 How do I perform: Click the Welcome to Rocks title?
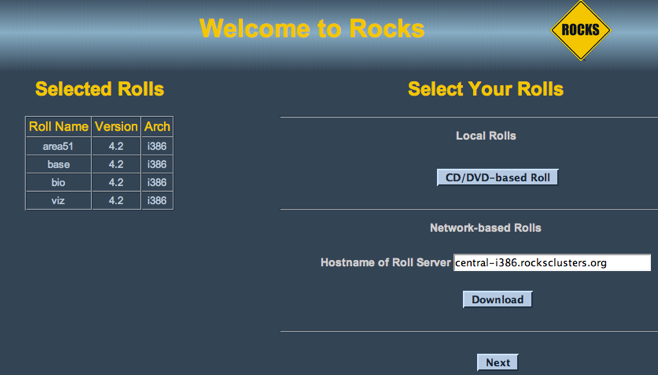click(312, 29)
